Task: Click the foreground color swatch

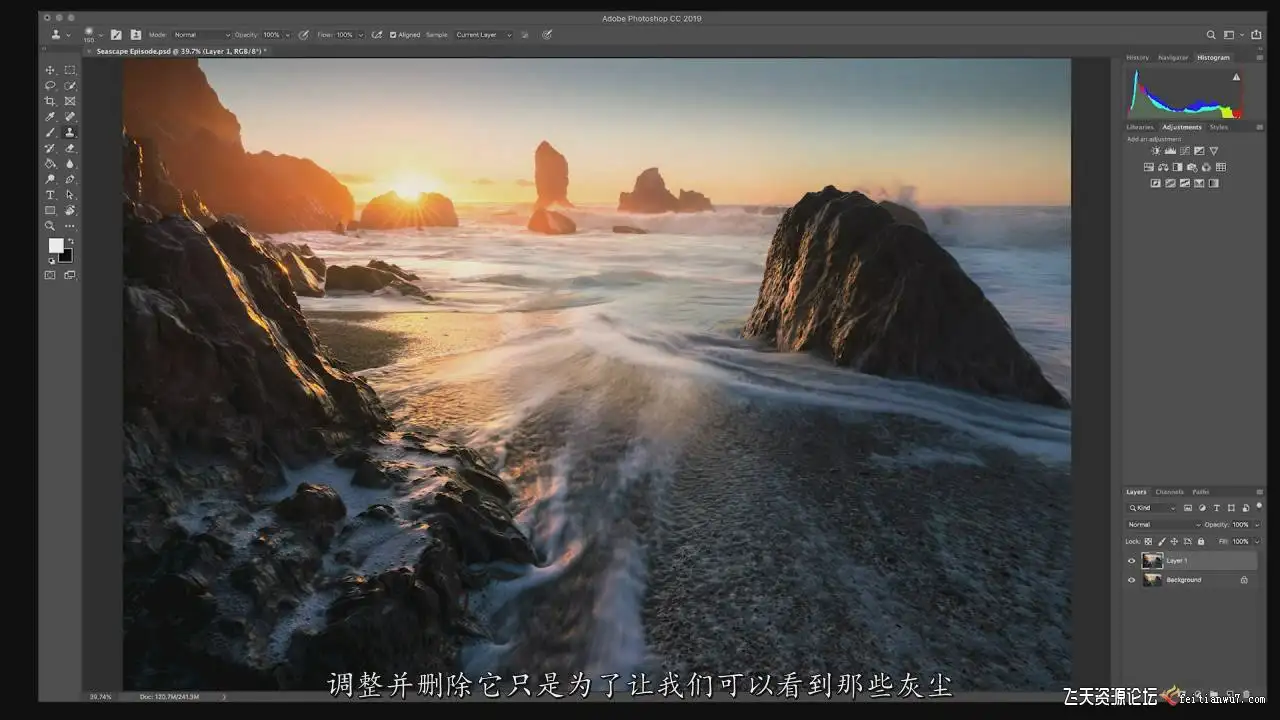Action: tap(56, 246)
